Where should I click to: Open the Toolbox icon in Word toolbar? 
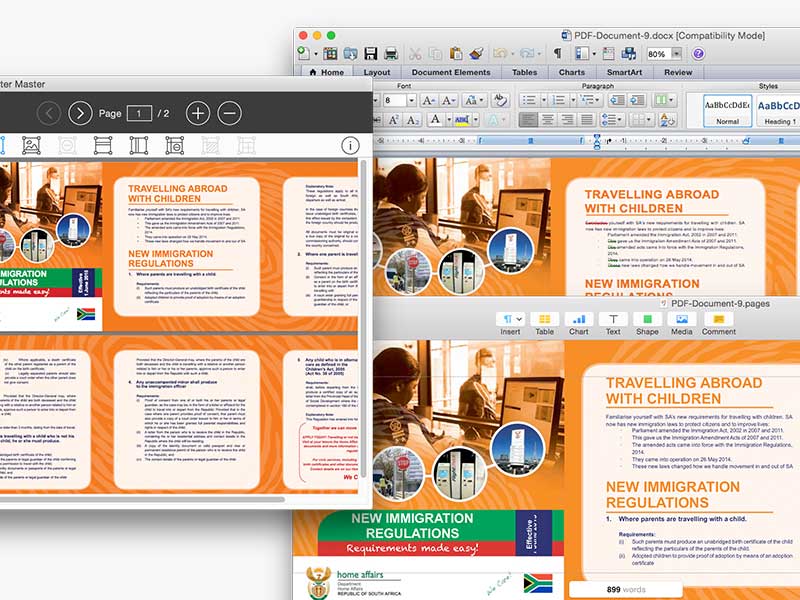(x=608, y=53)
